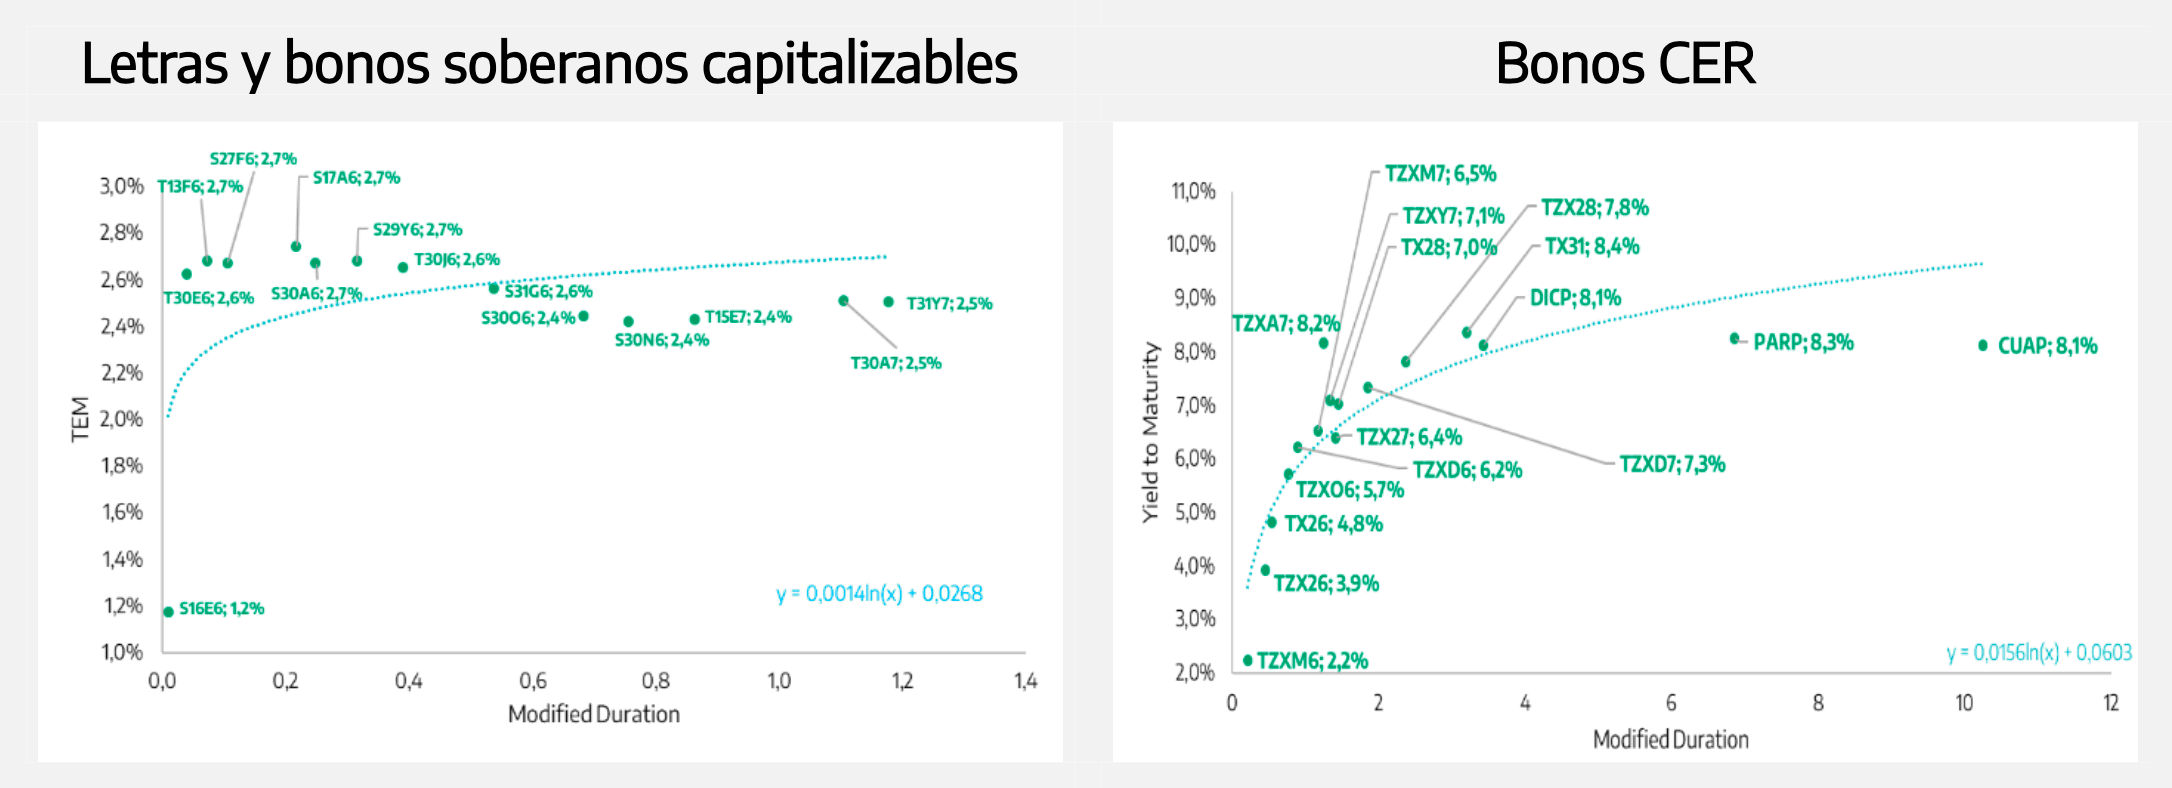Click the TZXM6; 2,2% data label
Screen dimensions: 2172x788
[1312, 661]
